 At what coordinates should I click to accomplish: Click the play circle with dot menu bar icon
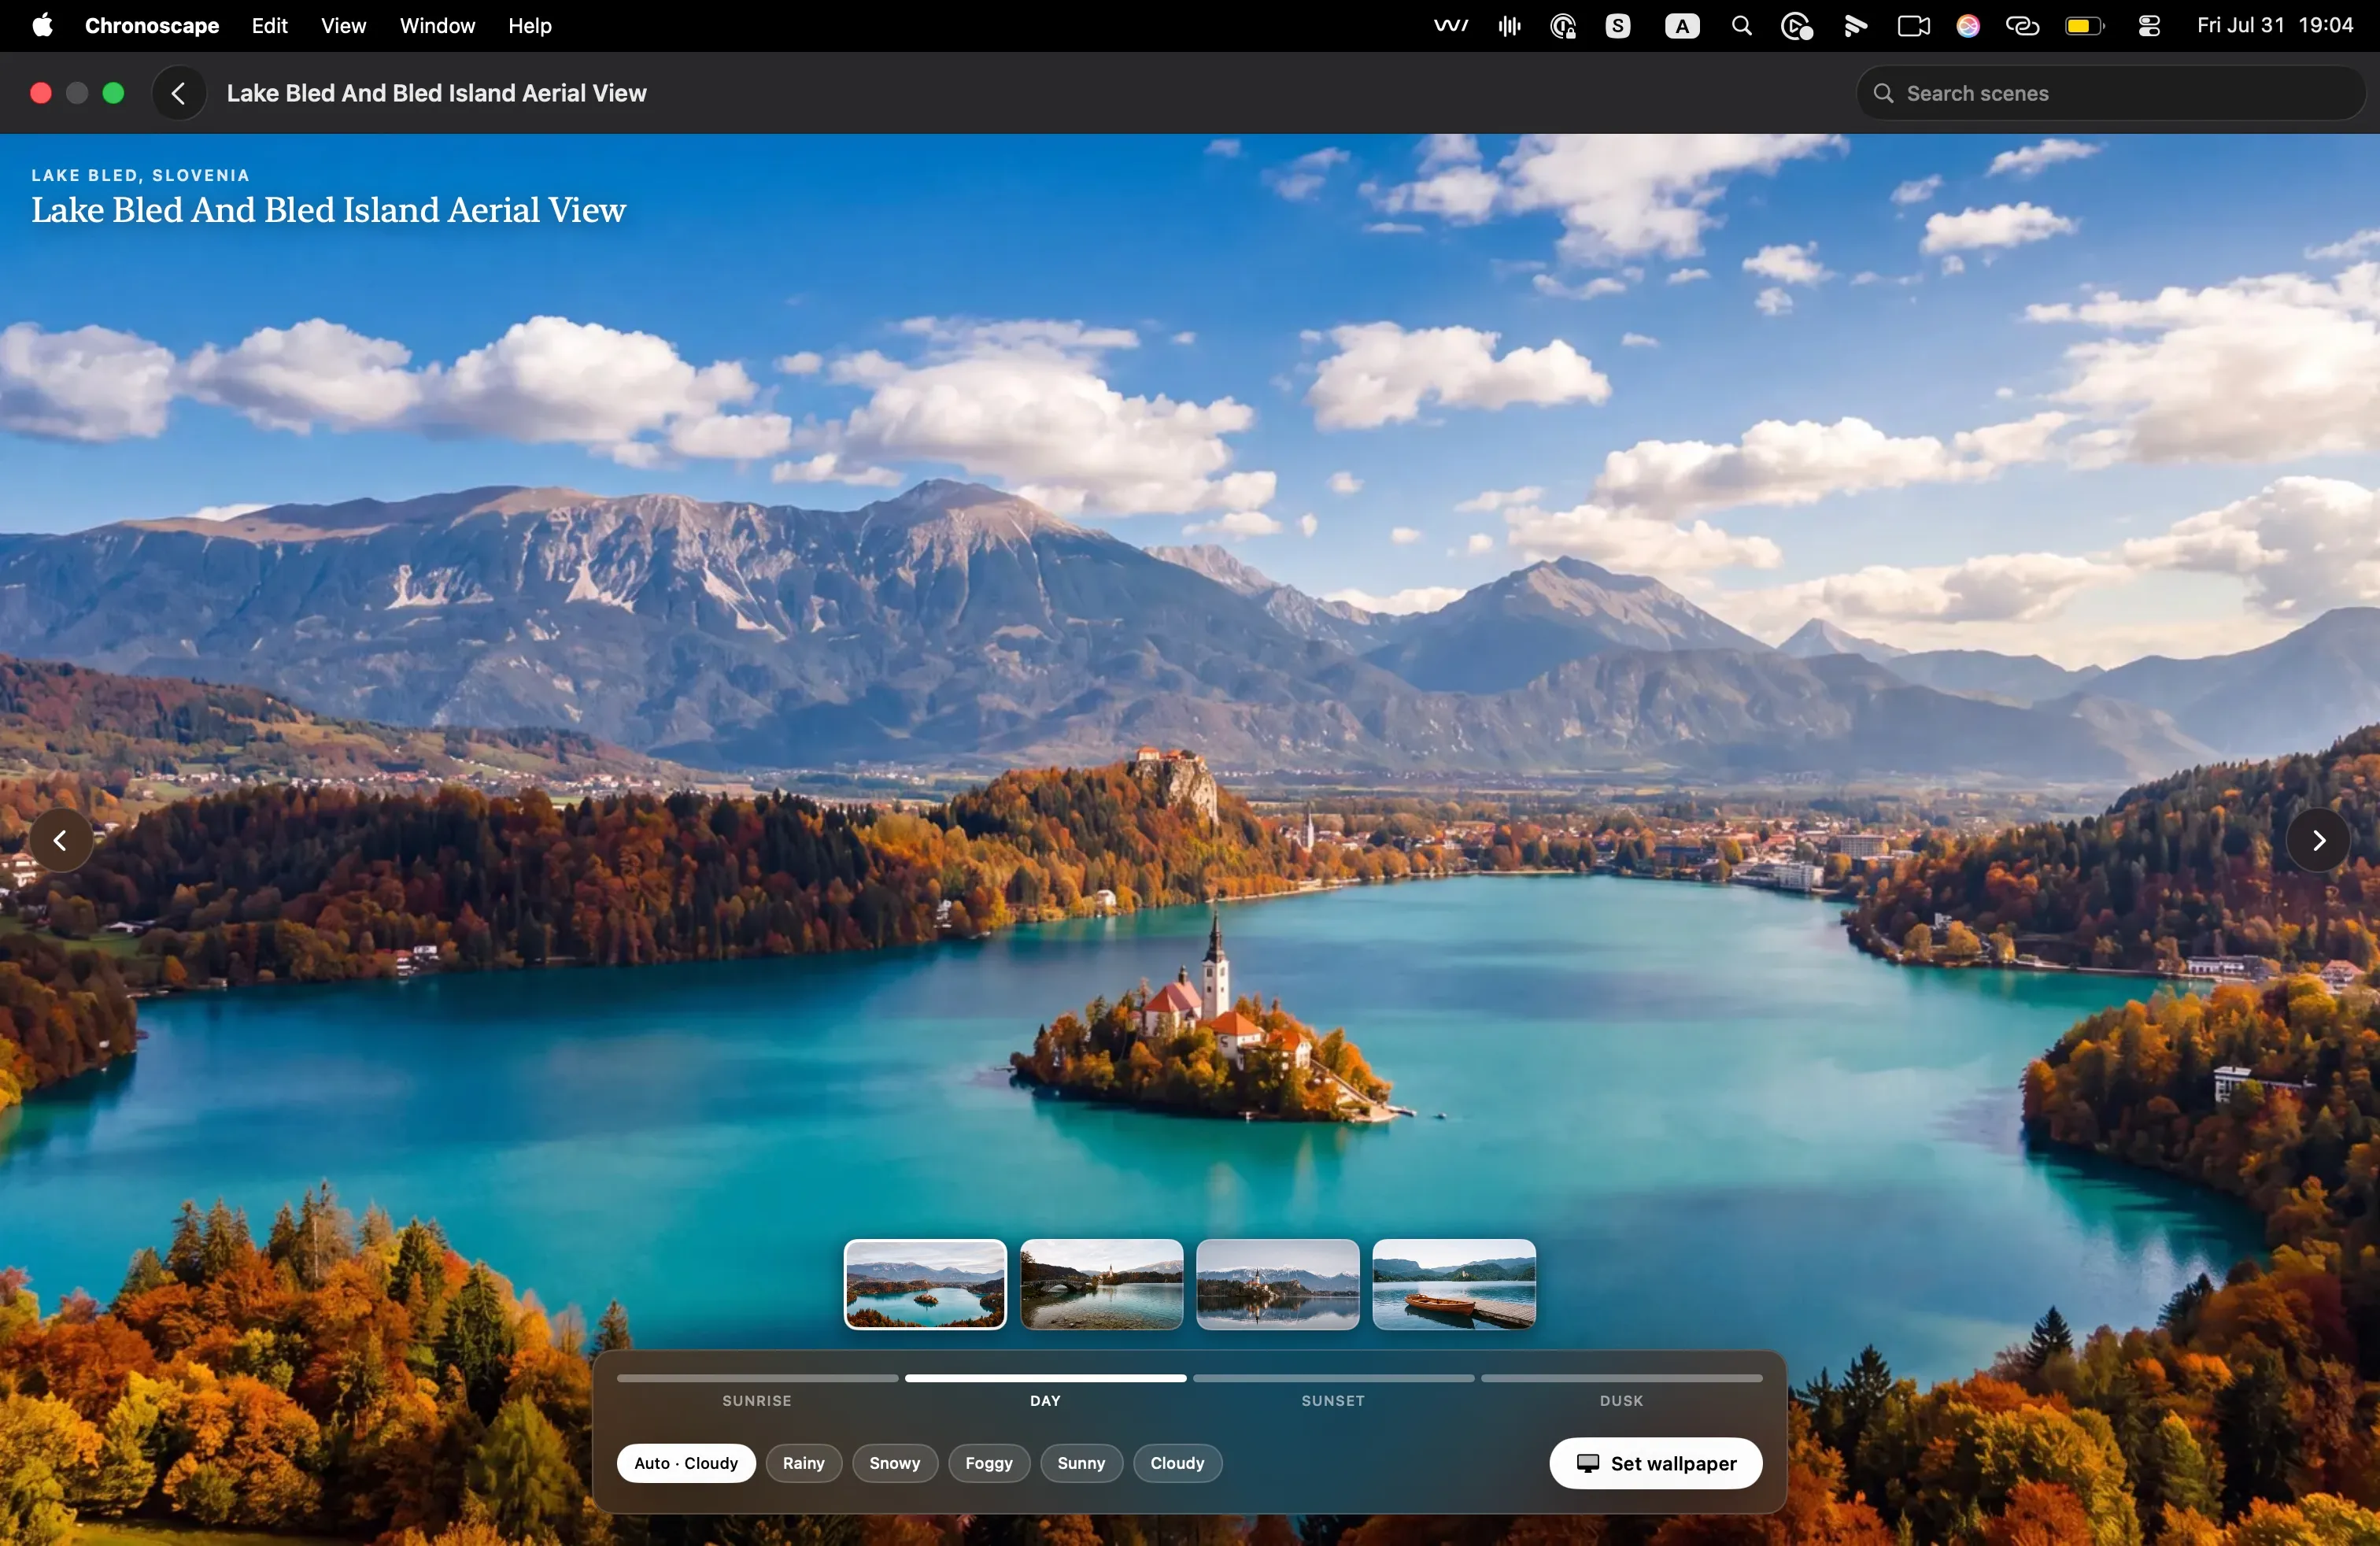click(x=1797, y=26)
